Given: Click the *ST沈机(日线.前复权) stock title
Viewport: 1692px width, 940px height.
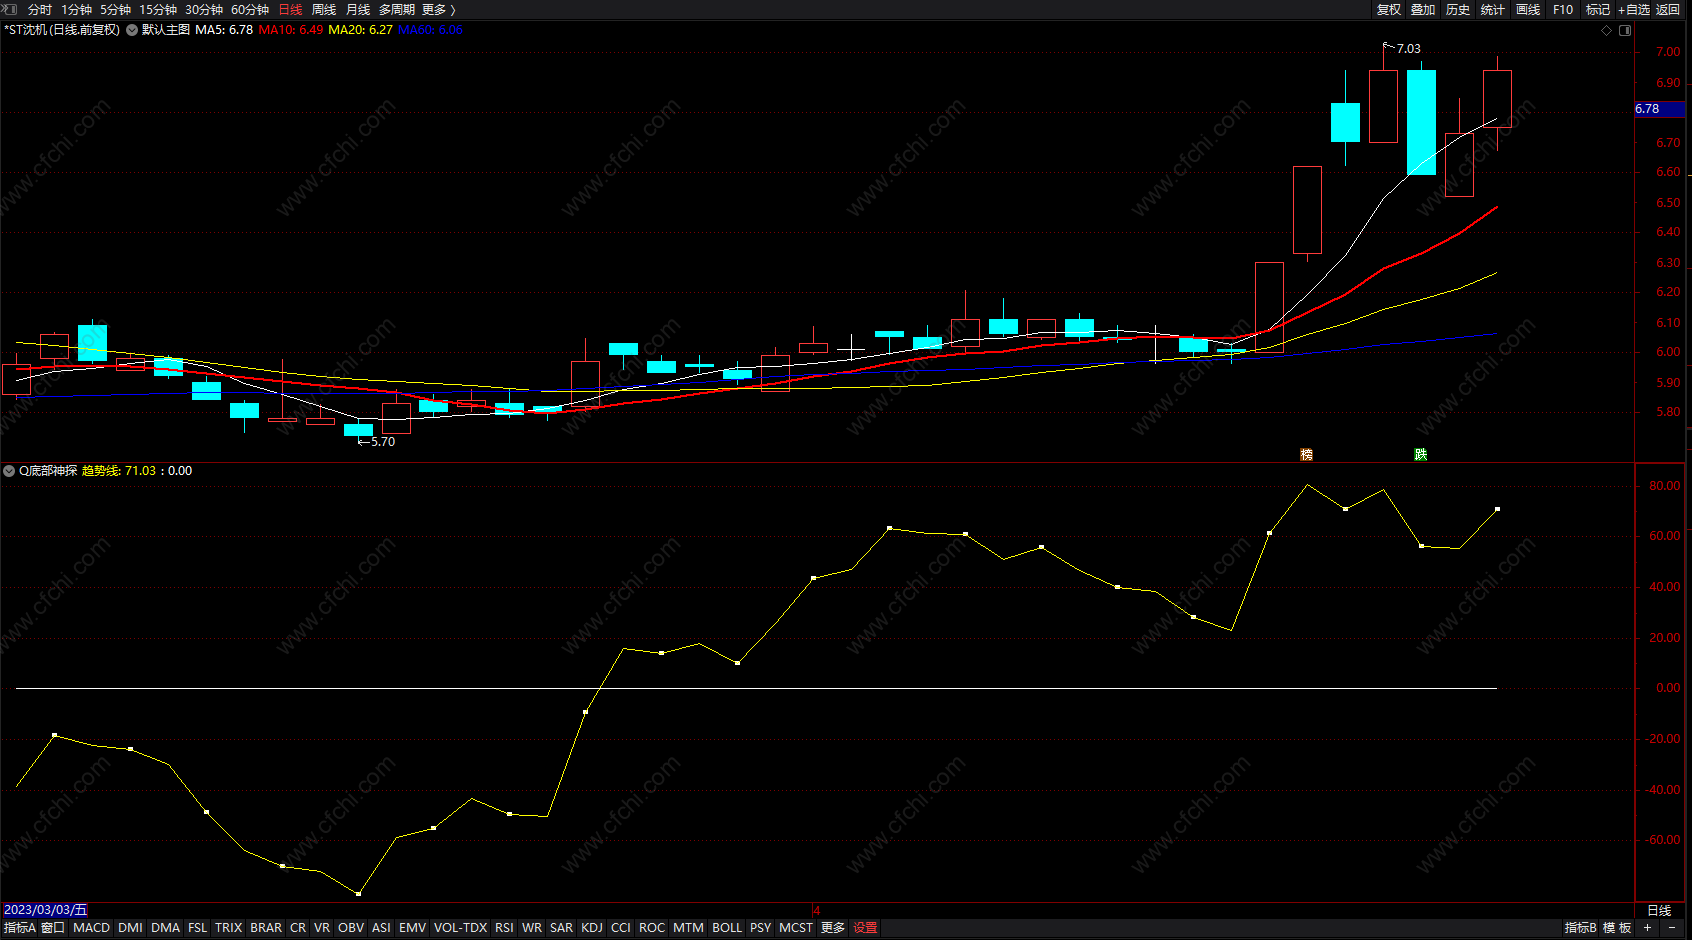Looking at the screenshot, I should click(62, 30).
